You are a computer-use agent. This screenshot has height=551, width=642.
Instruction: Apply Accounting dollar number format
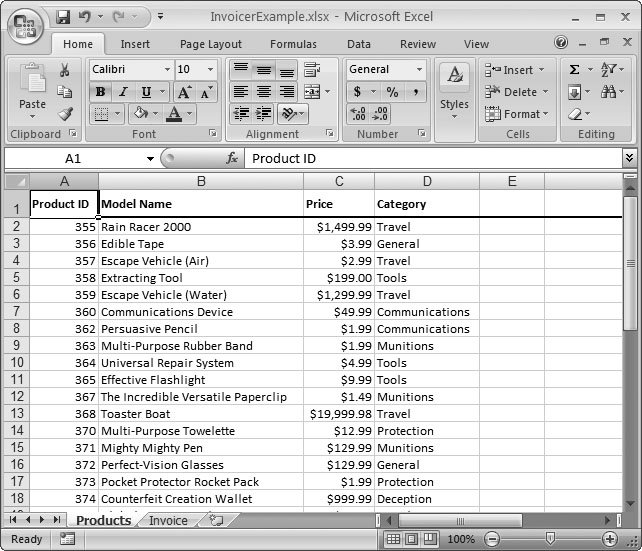click(357, 92)
